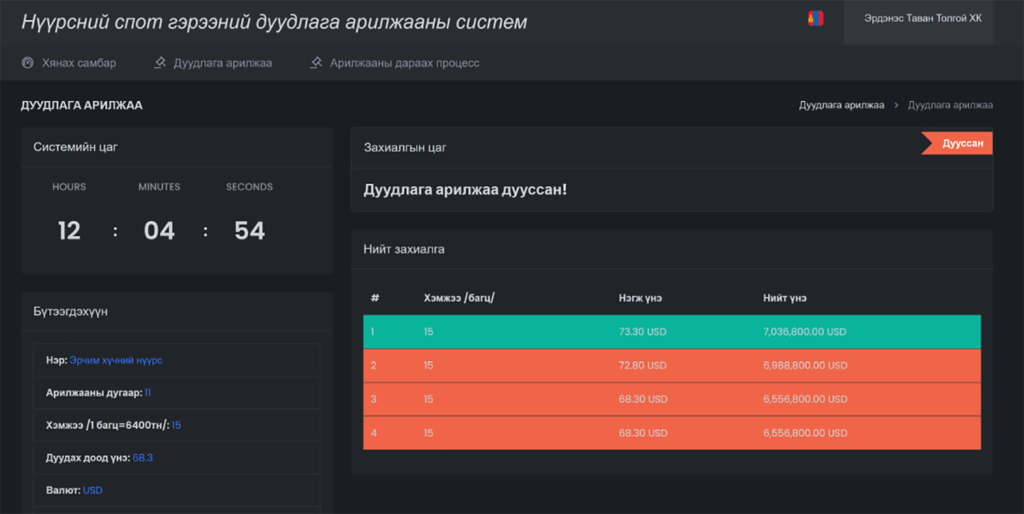The width and height of the screenshot is (1024, 514).
Task: Open the Хянах самбар menu item
Action: [x=78, y=63]
